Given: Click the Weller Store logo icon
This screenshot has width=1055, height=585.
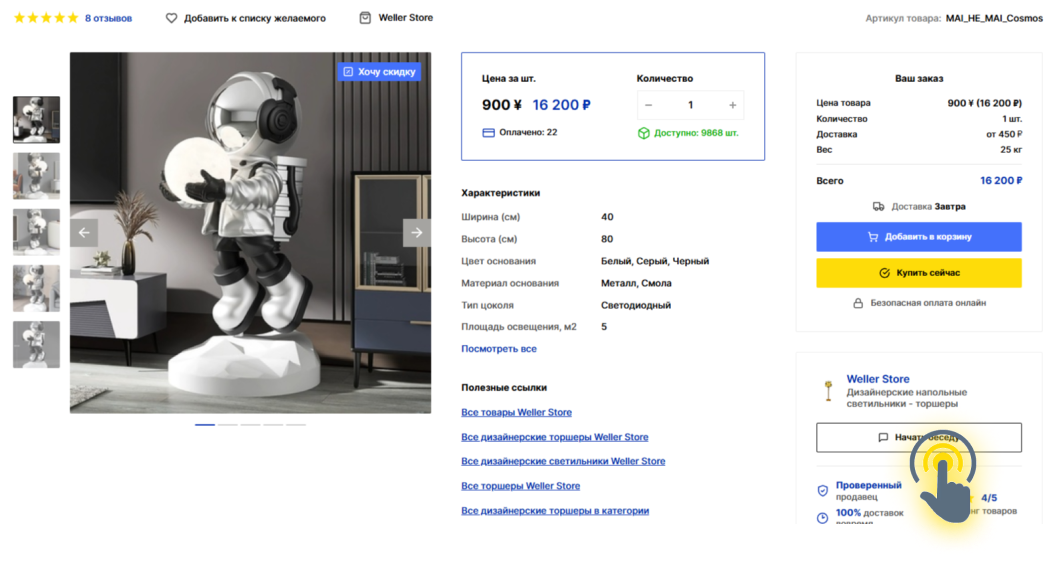Looking at the screenshot, I should point(828,390).
